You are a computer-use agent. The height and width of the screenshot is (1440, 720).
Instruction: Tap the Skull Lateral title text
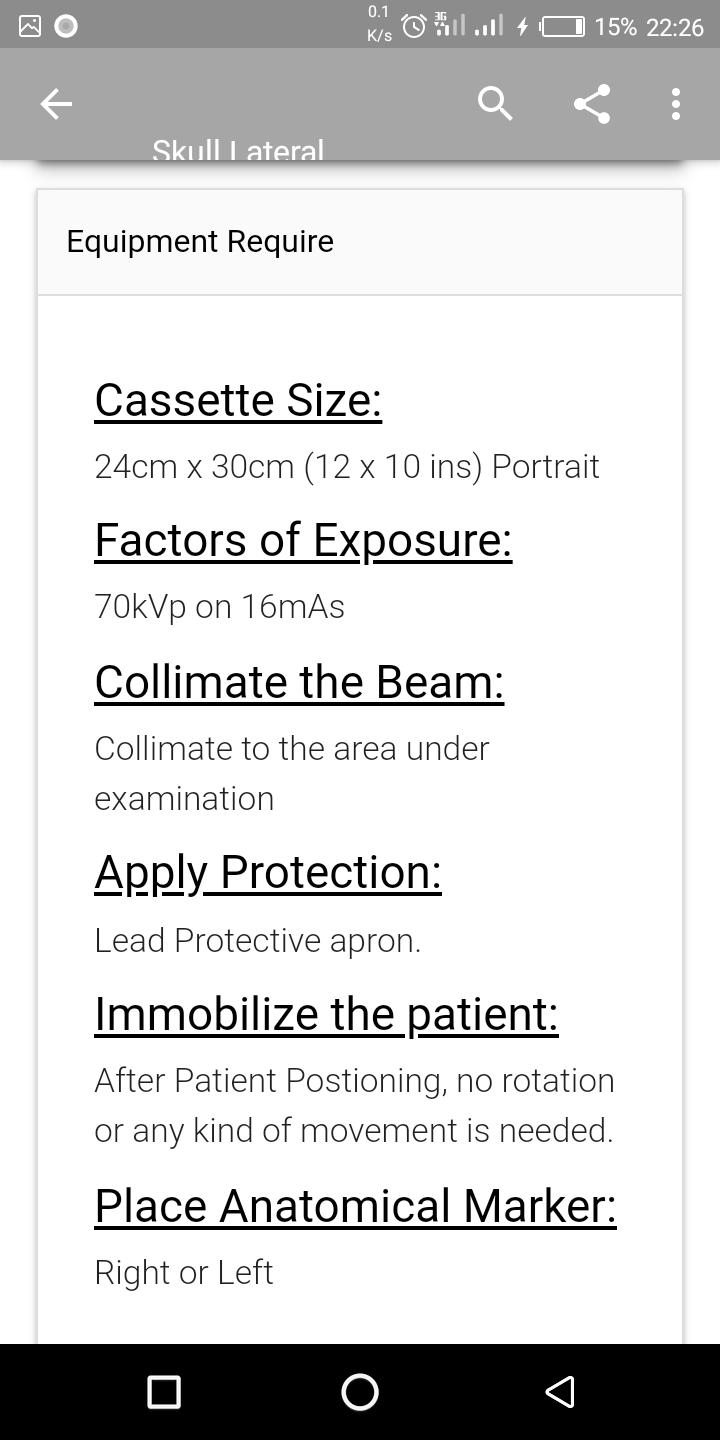pos(238,150)
